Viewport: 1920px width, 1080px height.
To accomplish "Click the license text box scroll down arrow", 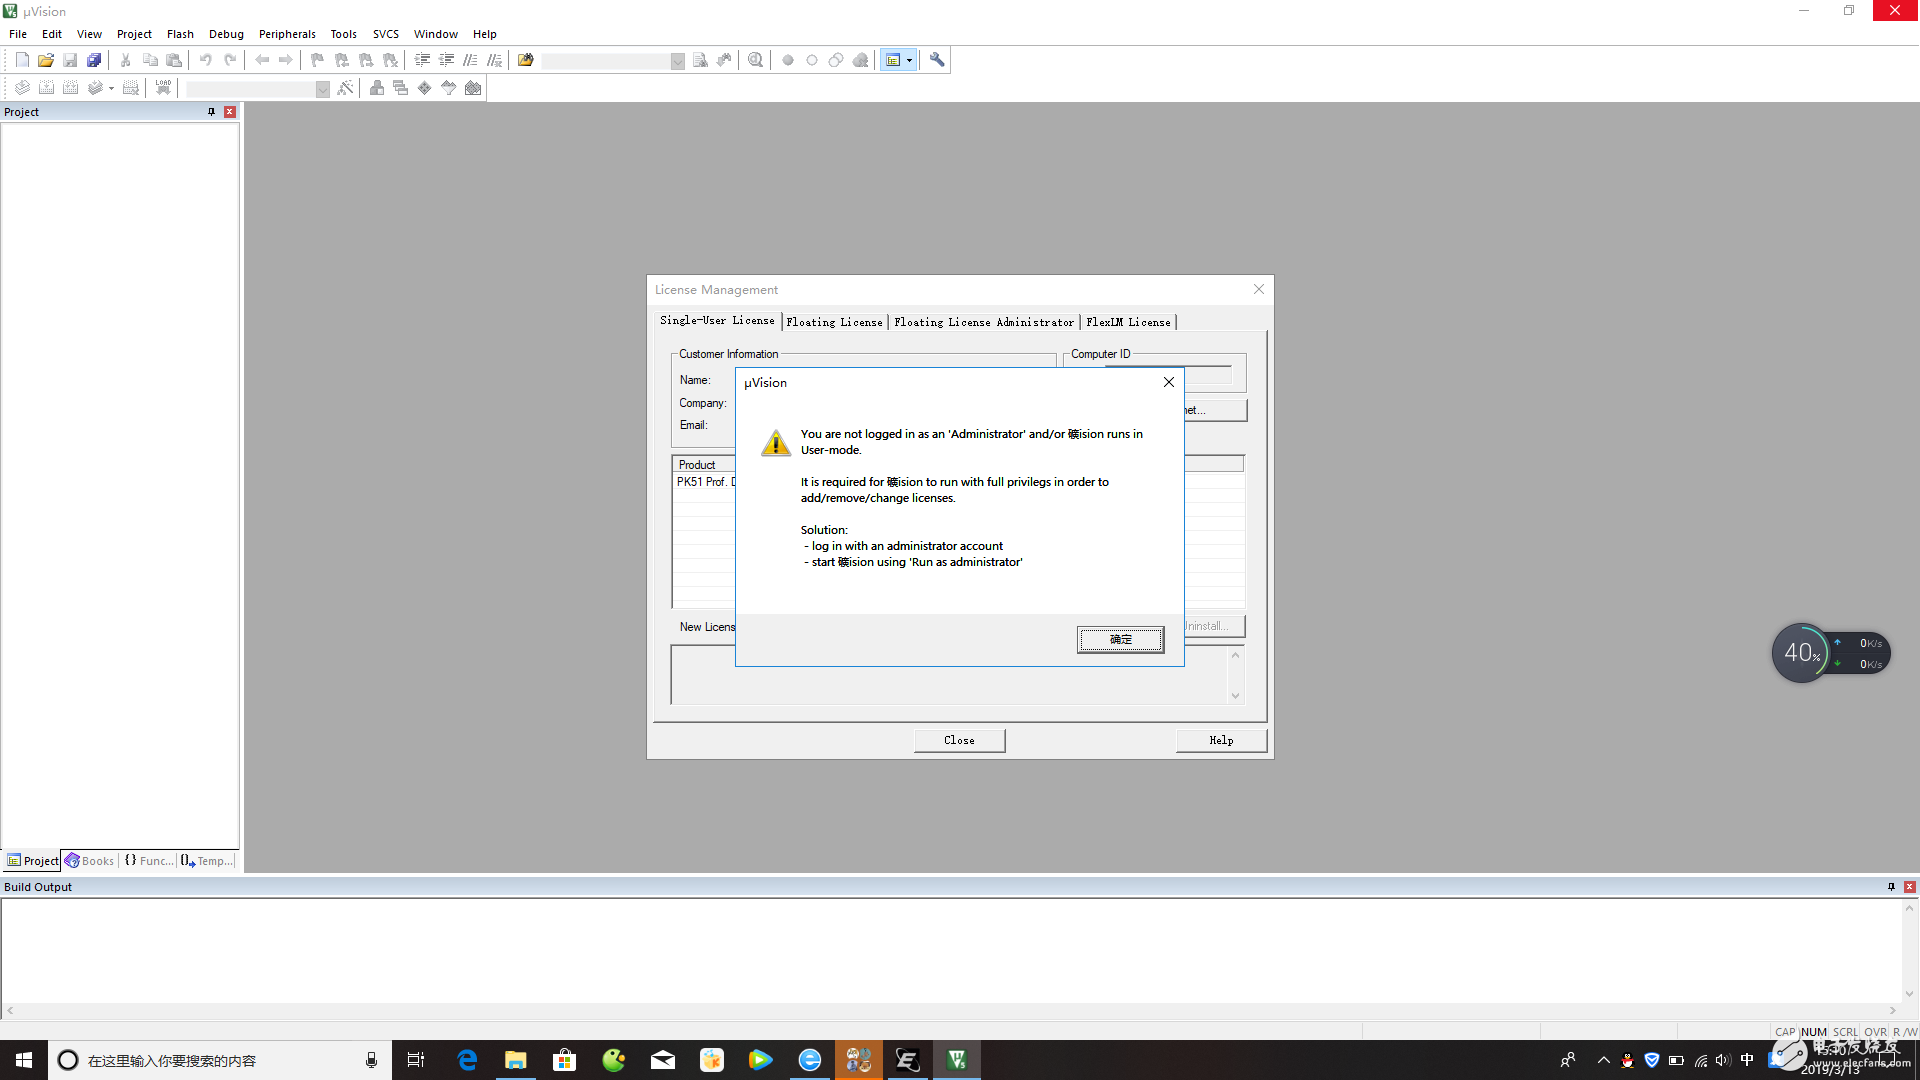I will tap(1236, 696).
